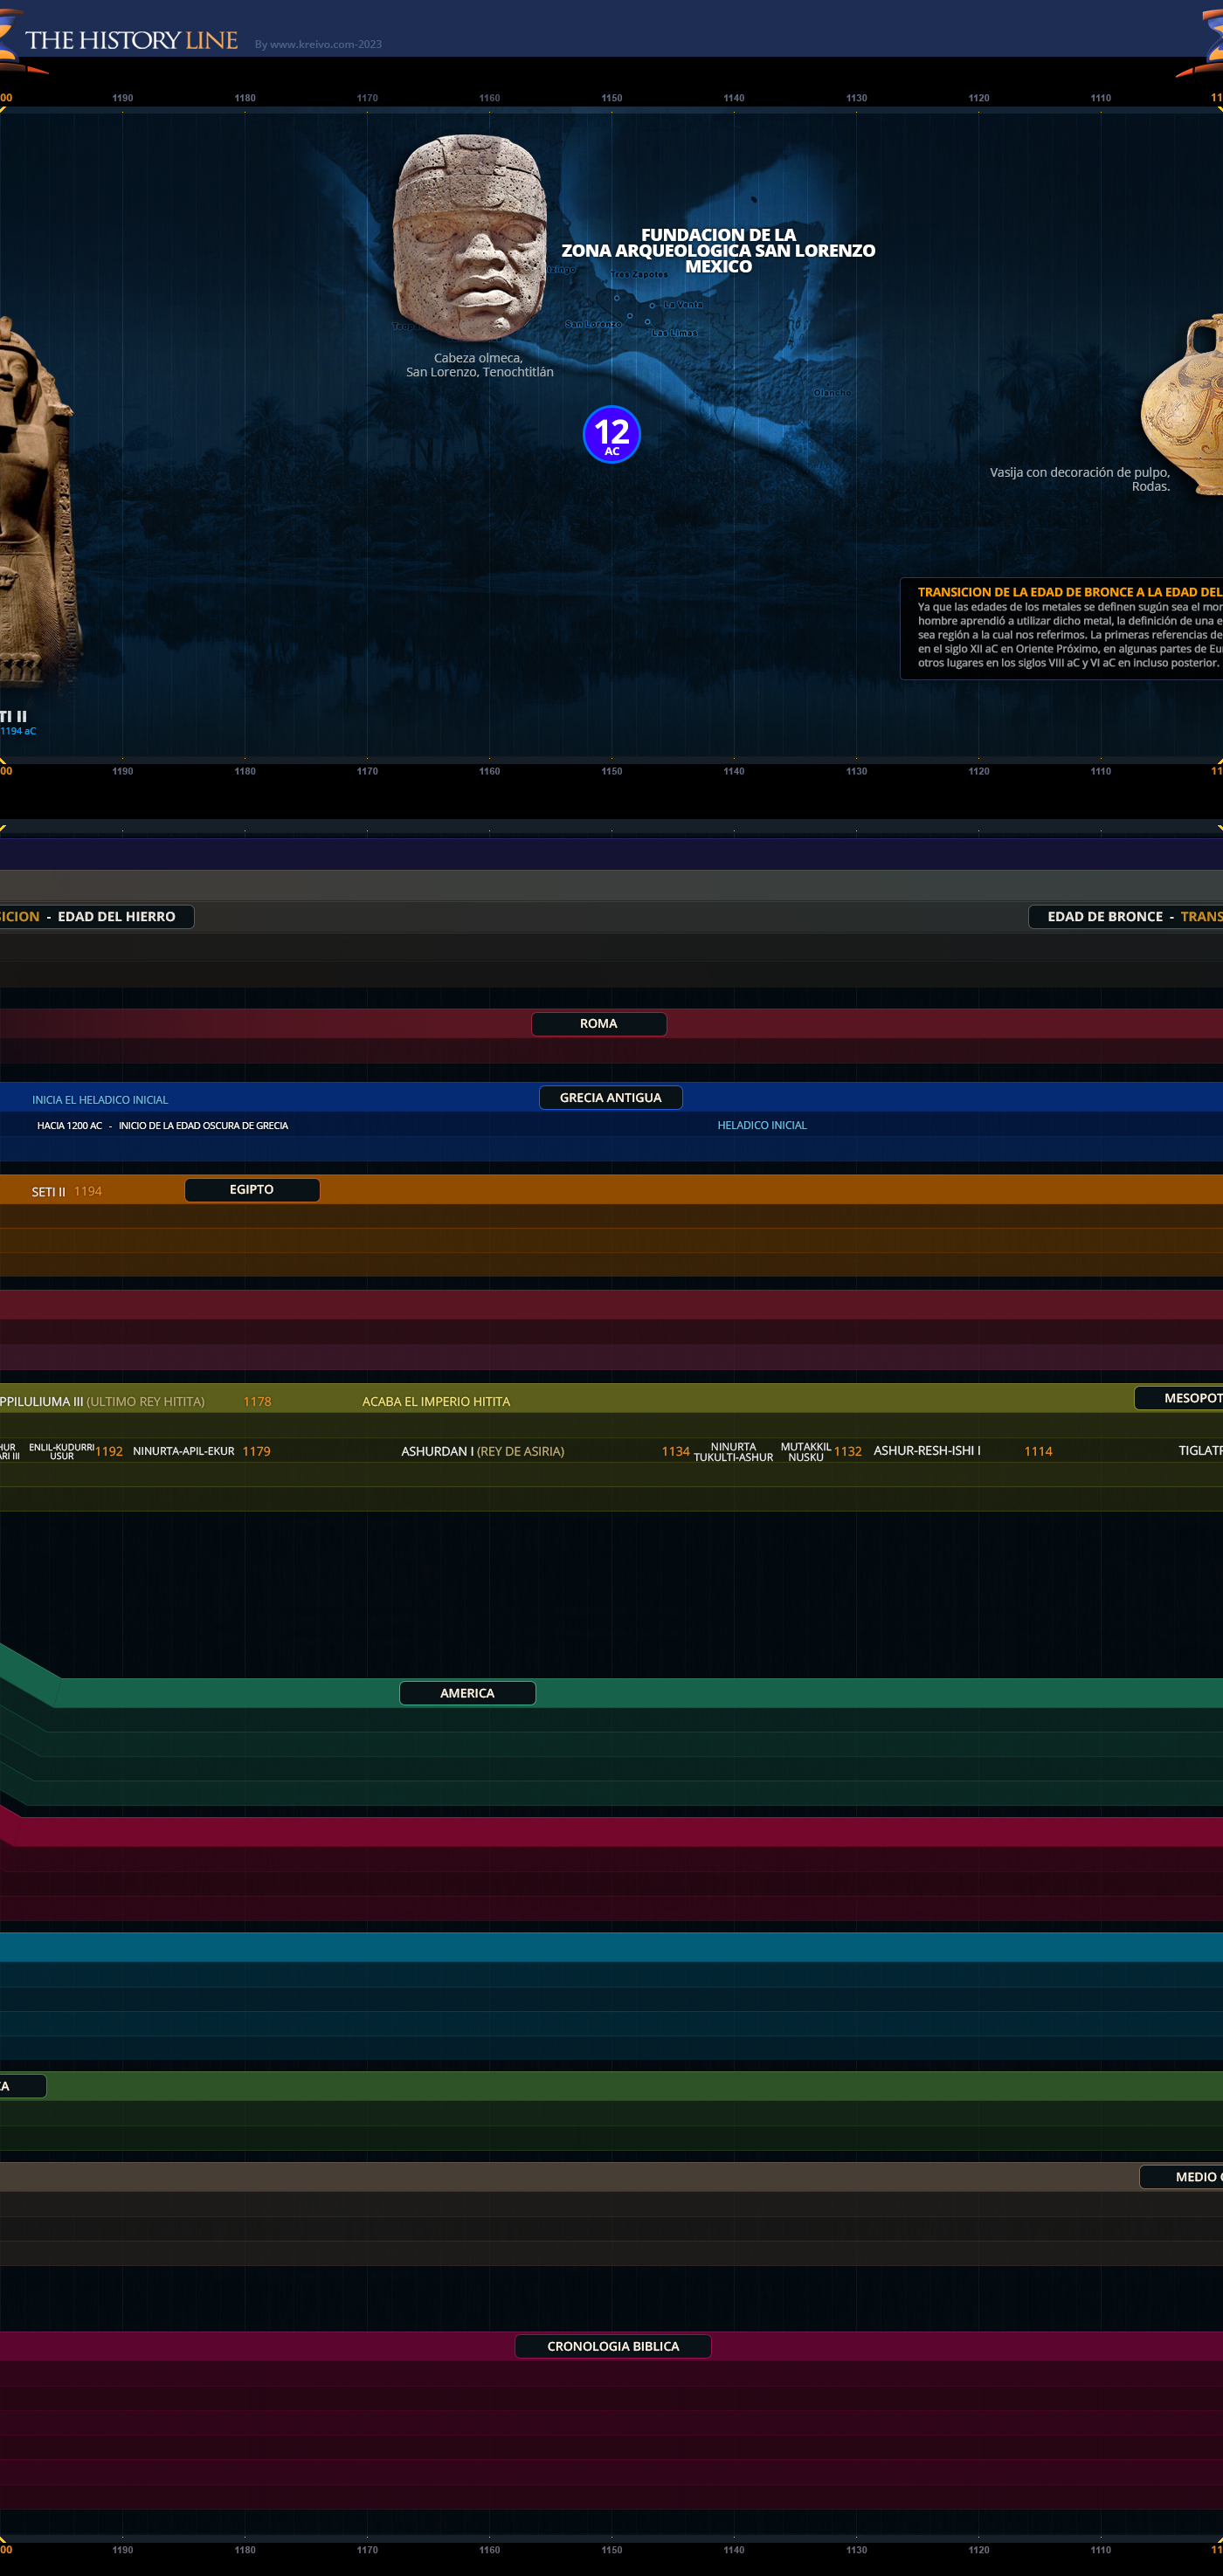Image resolution: width=1223 pixels, height=2576 pixels.
Task: Click the blue 12 AC century badge
Action: point(611,434)
